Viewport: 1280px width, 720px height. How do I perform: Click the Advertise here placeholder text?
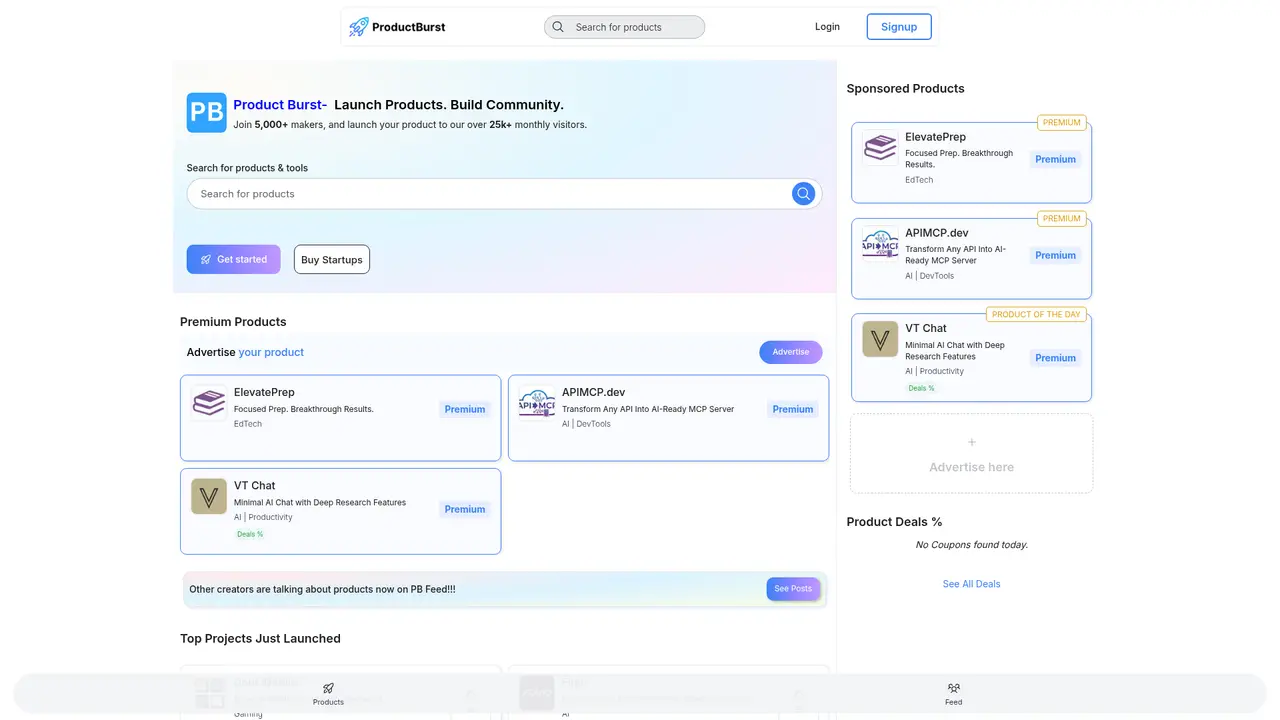pos(972,467)
